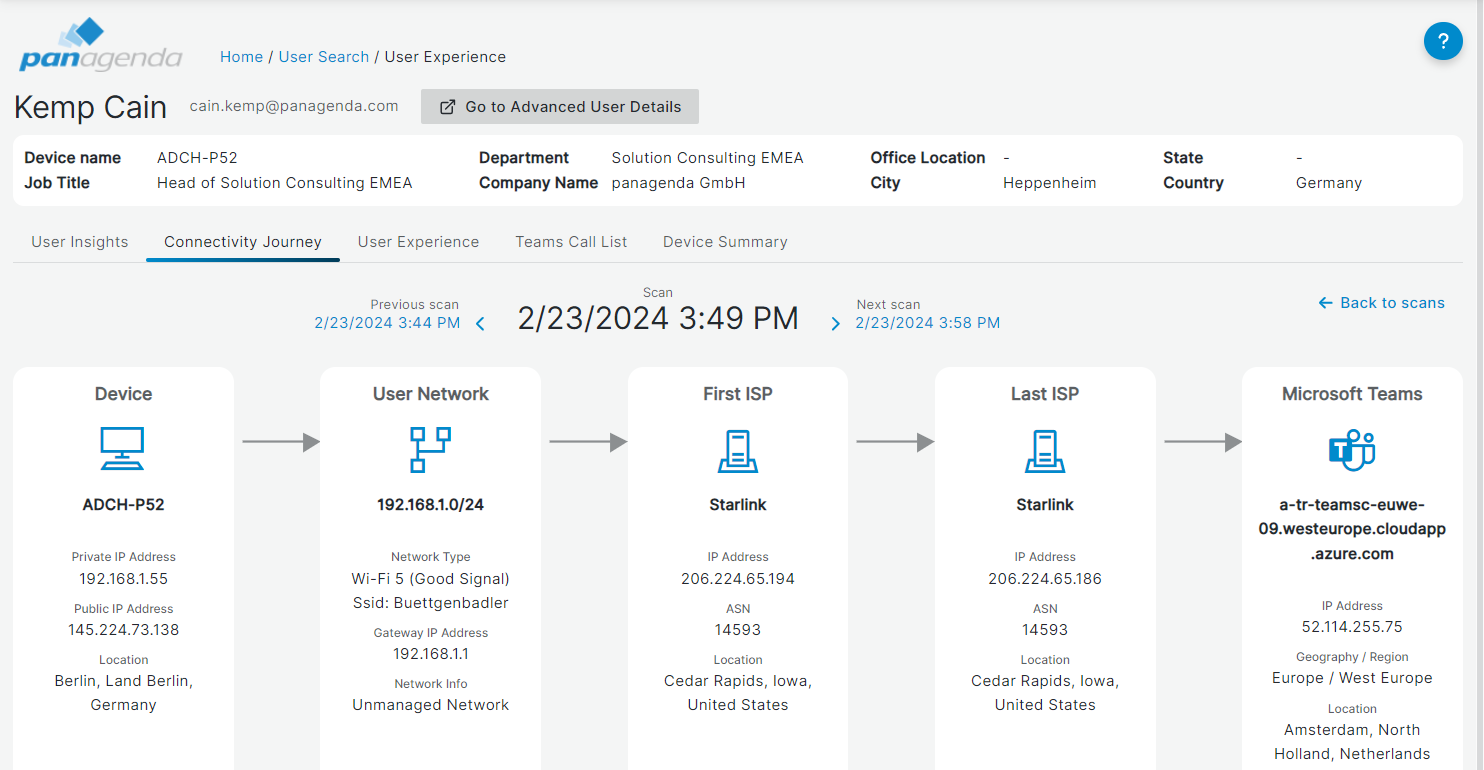Screen dimensions: 1484x770
Task: Click the external link icon in Advanced button
Action: [x=448, y=107]
